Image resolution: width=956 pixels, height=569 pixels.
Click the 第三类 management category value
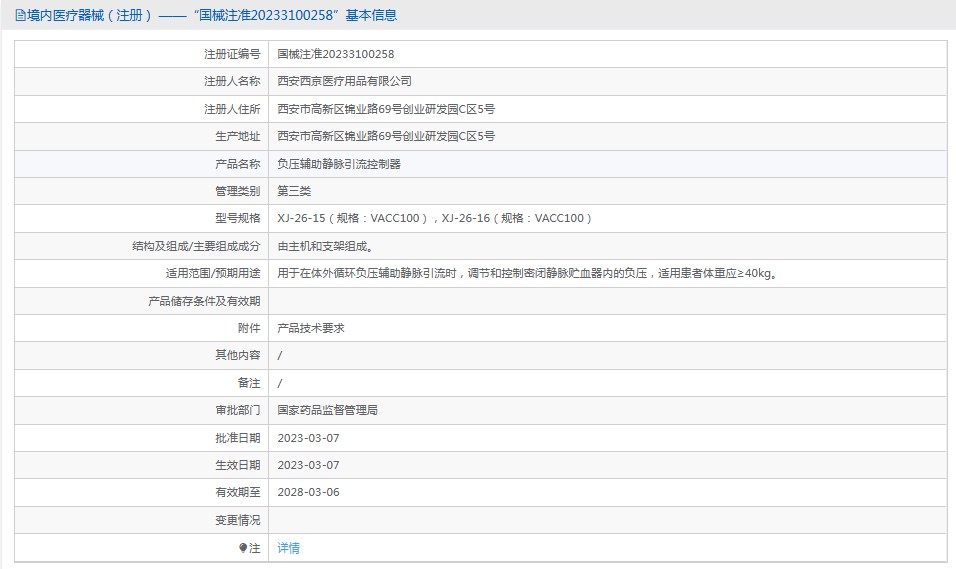294,191
